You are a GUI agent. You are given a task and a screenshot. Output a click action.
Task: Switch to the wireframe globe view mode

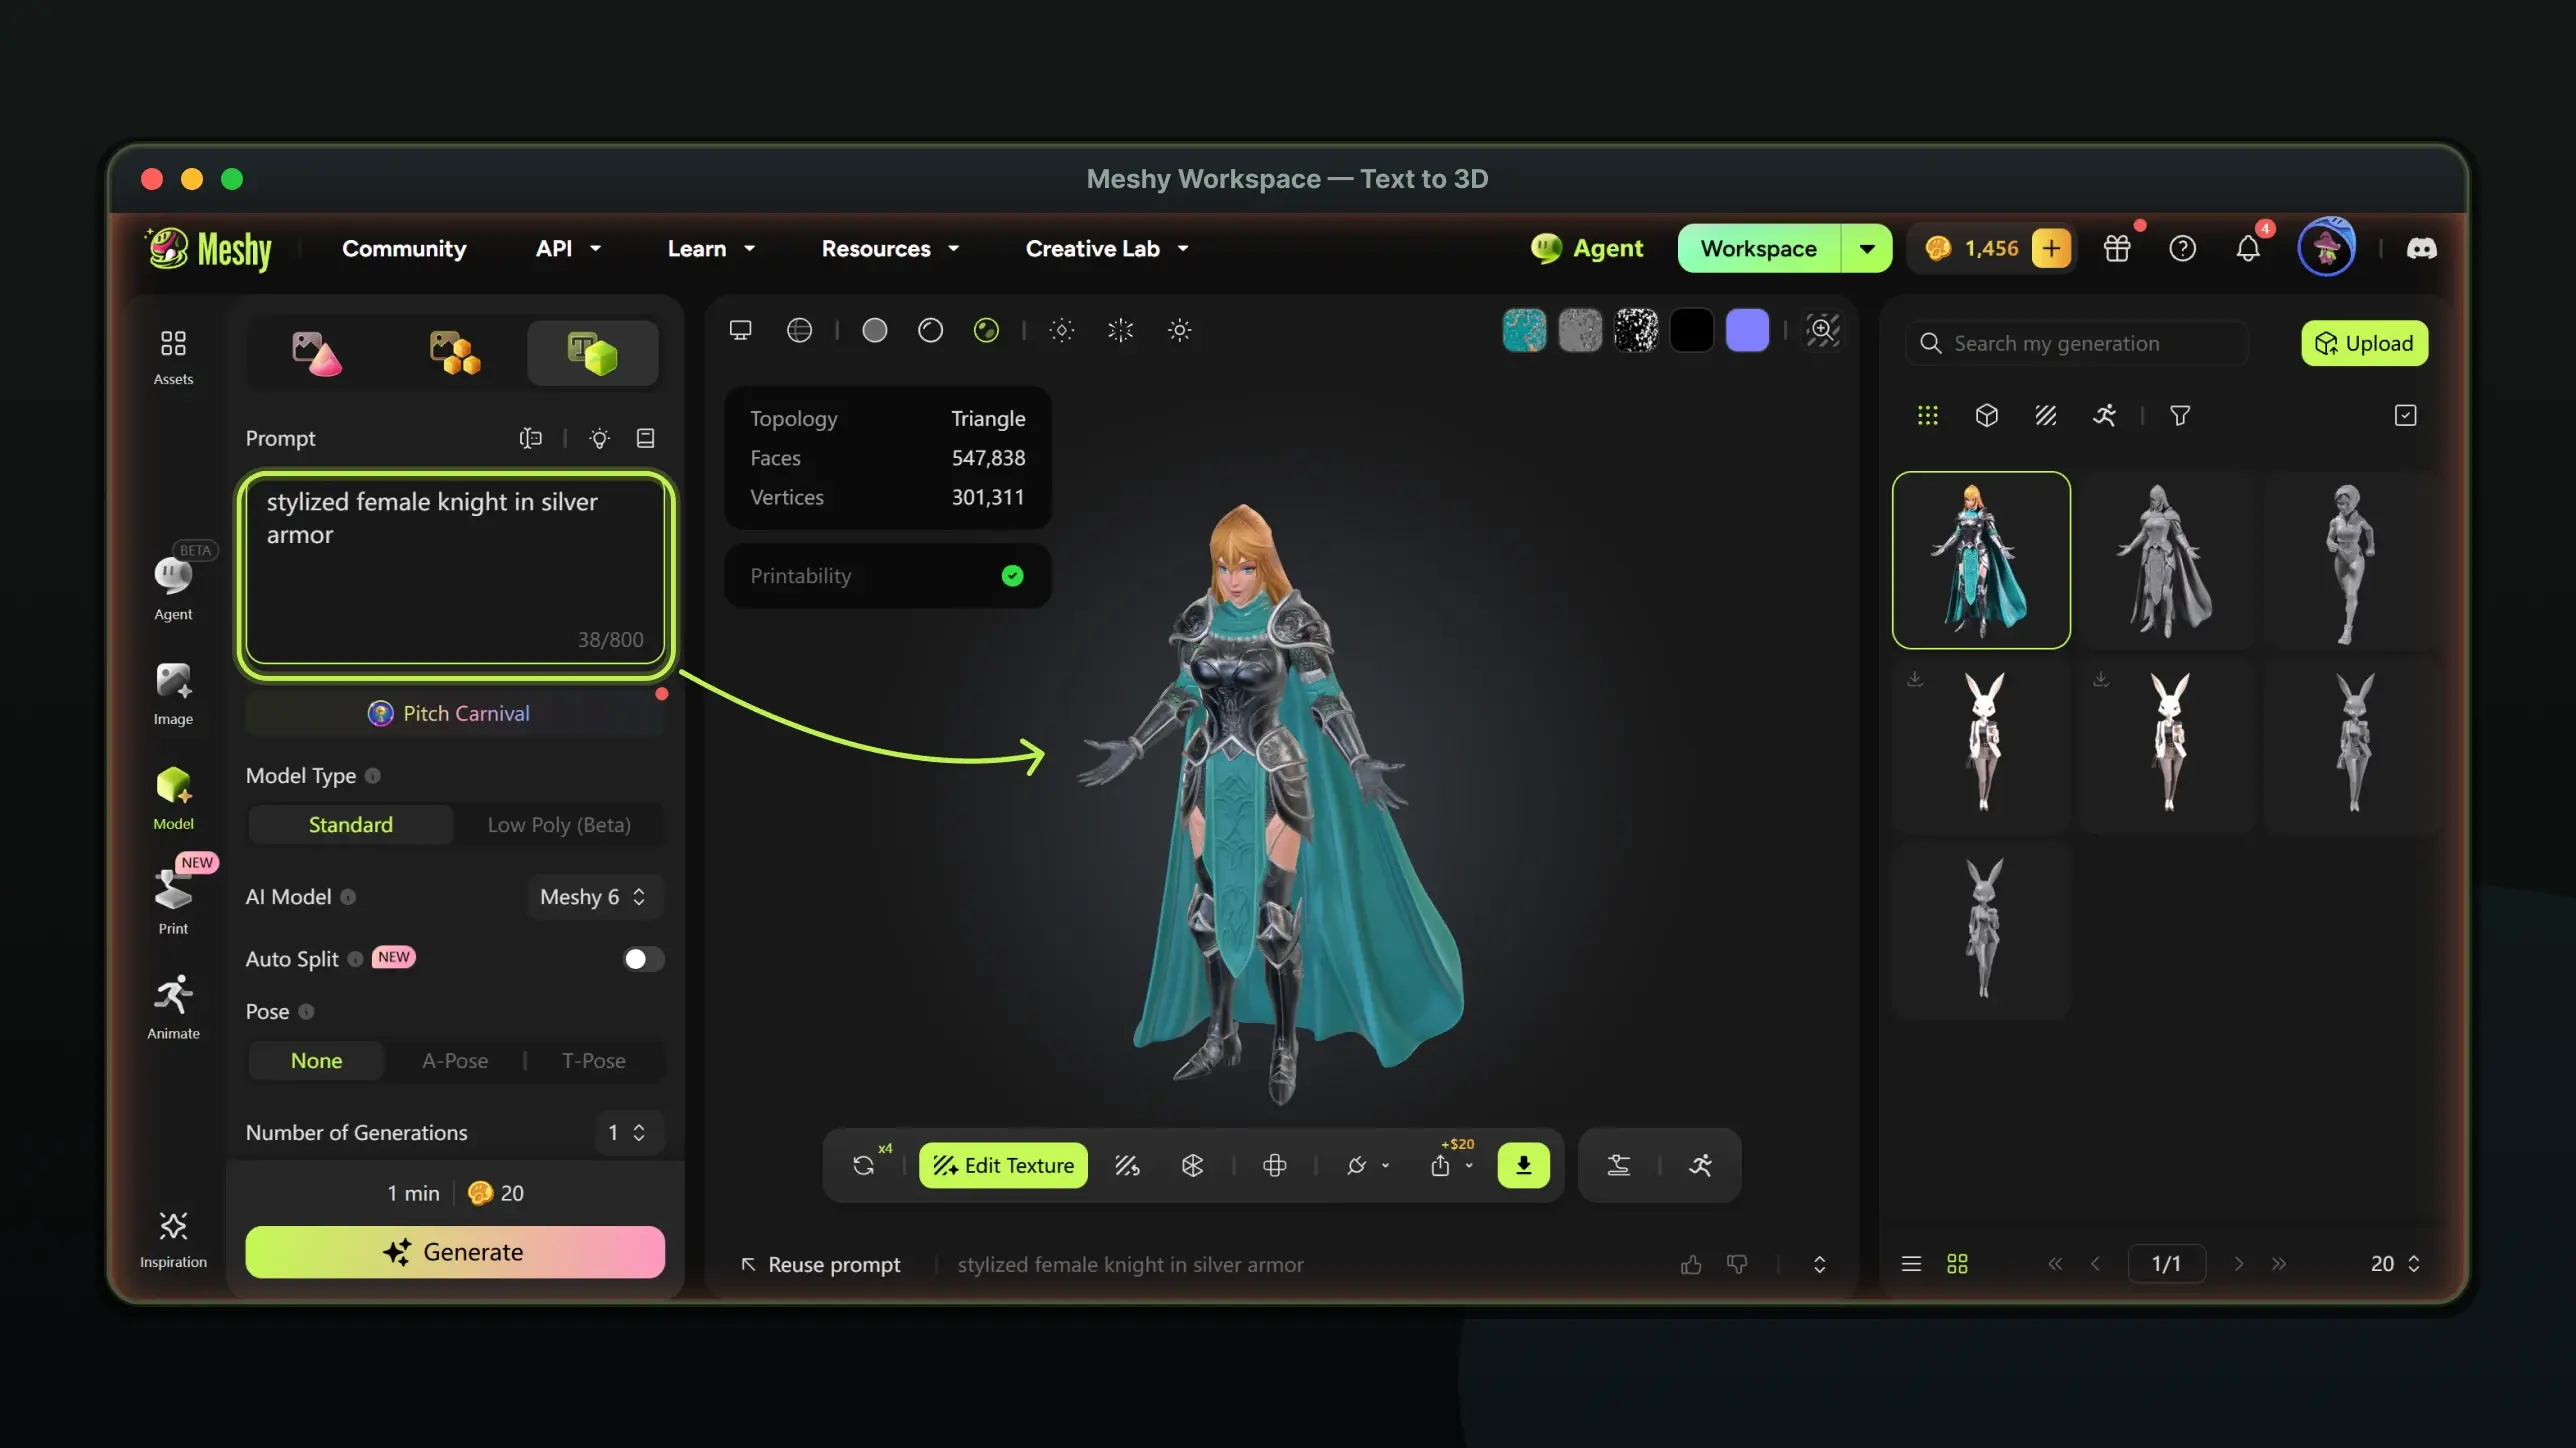pyautogui.click(x=799, y=330)
